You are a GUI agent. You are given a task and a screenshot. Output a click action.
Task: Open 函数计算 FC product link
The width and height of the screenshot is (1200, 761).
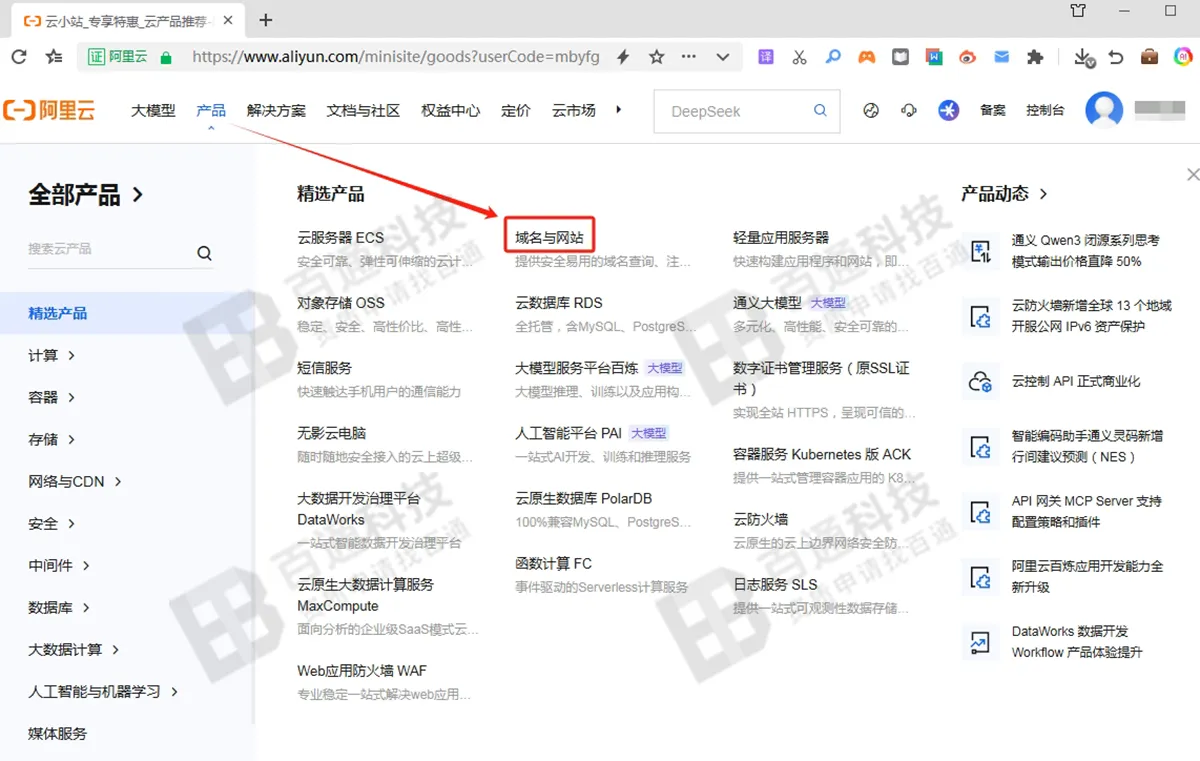tap(553, 563)
